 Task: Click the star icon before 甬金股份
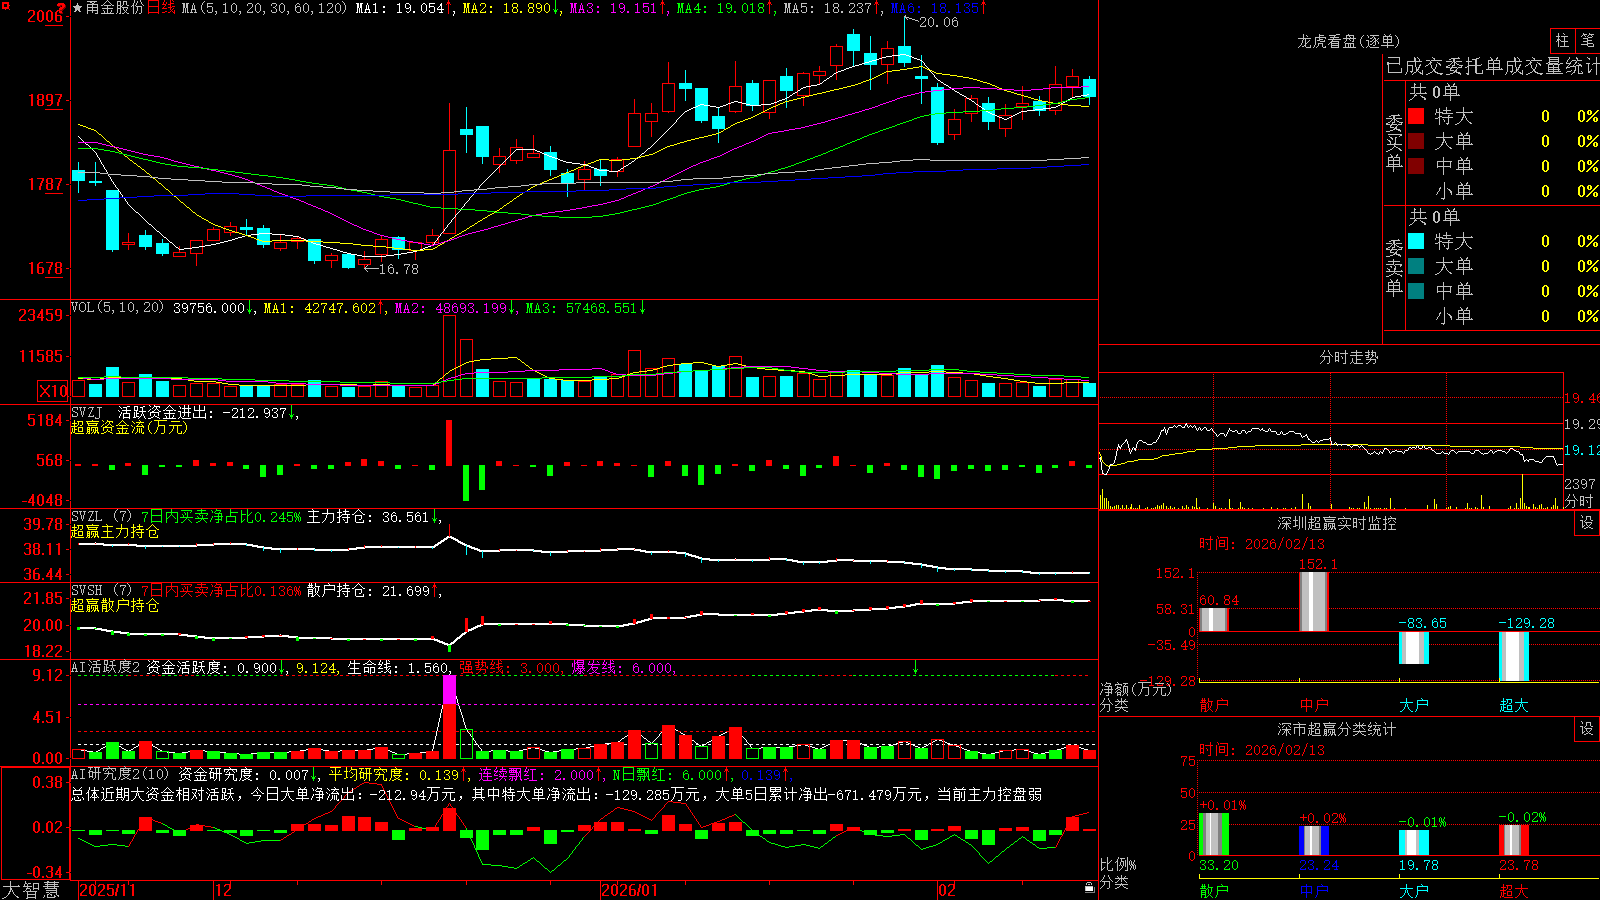tap(78, 8)
